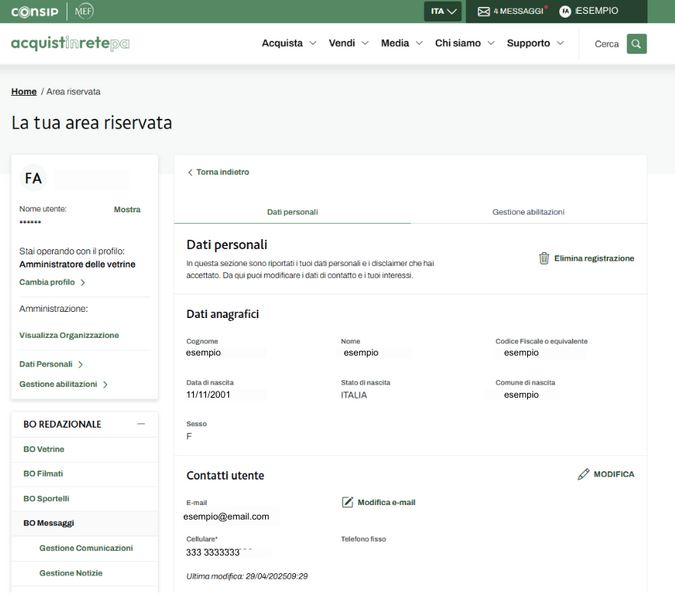
Task: Open Visualizza Organizzazione link
Action: pos(69,335)
